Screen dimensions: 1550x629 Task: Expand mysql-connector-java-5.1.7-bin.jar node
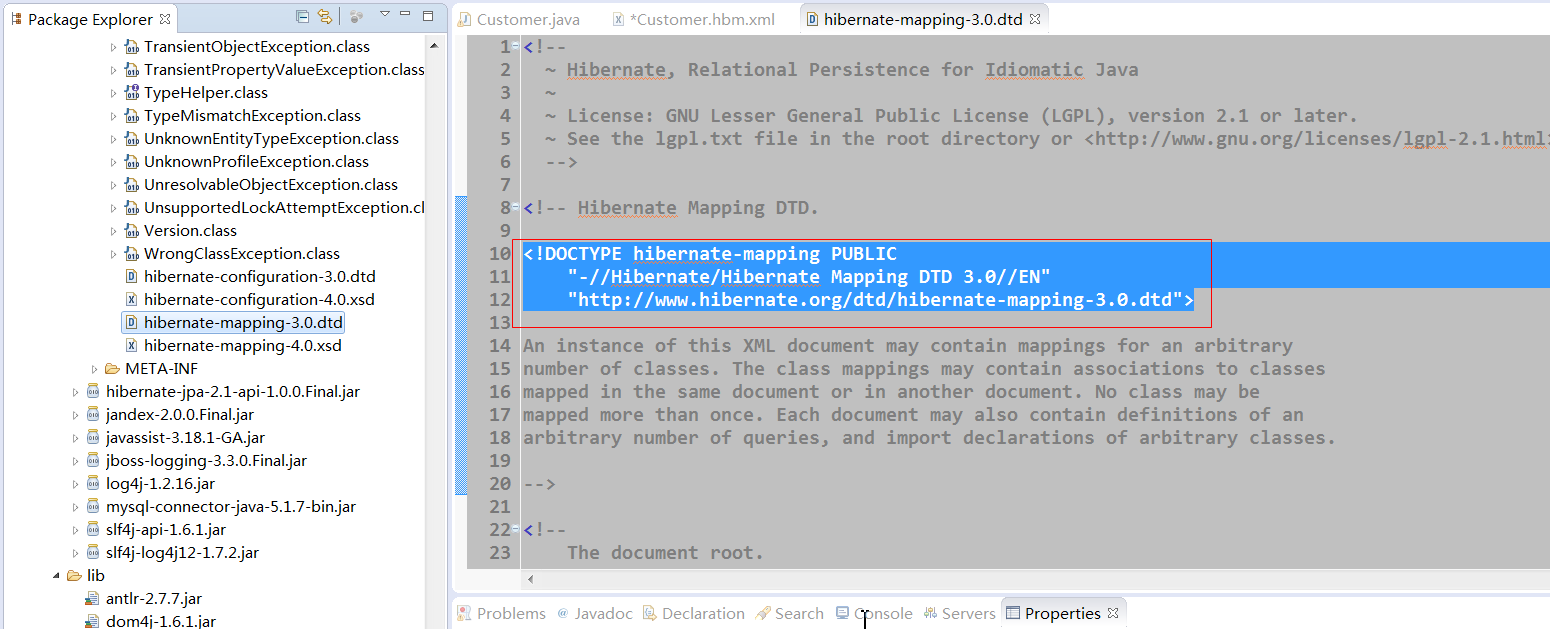click(x=75, y=507)
